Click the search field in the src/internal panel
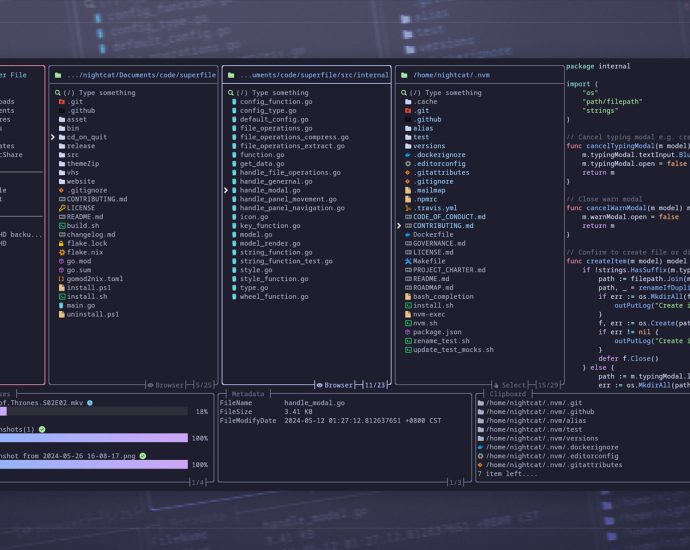The width and height of the screenshot is (690, 550). point(307,93)
